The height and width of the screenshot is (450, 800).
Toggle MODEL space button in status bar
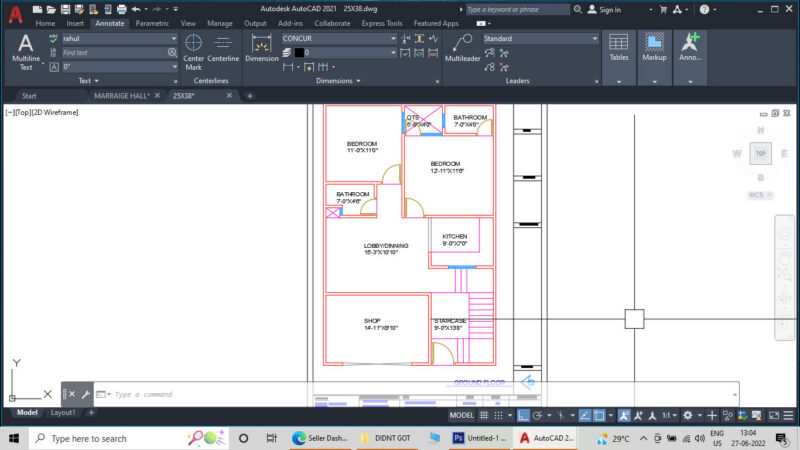461,415
